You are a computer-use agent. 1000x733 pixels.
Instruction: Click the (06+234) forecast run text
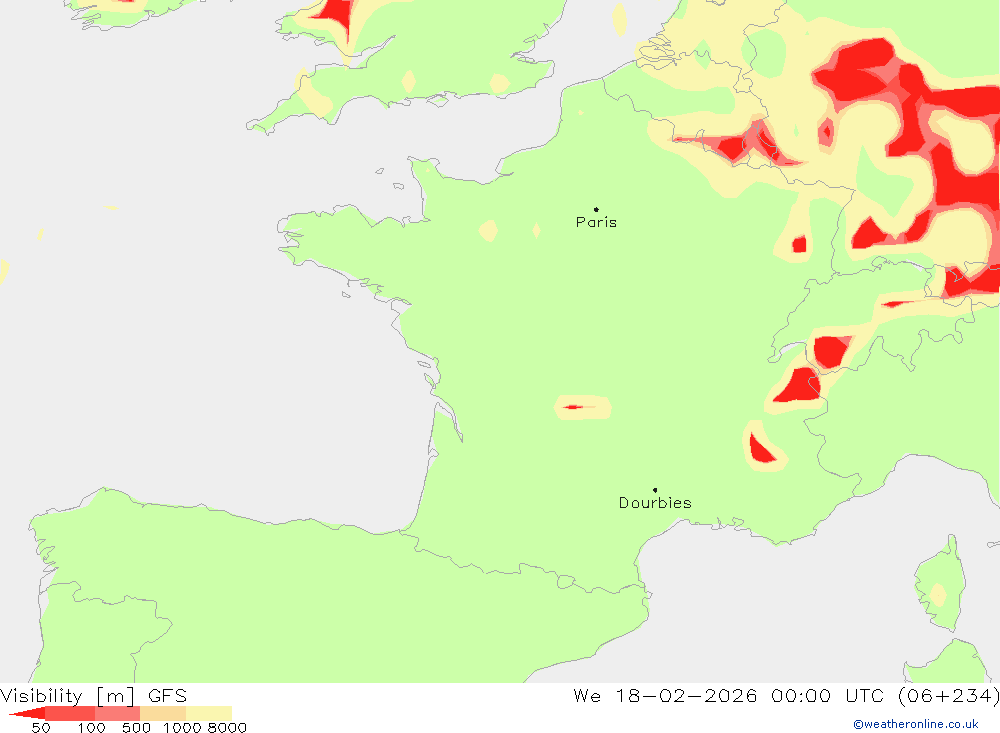coord(948,695)
